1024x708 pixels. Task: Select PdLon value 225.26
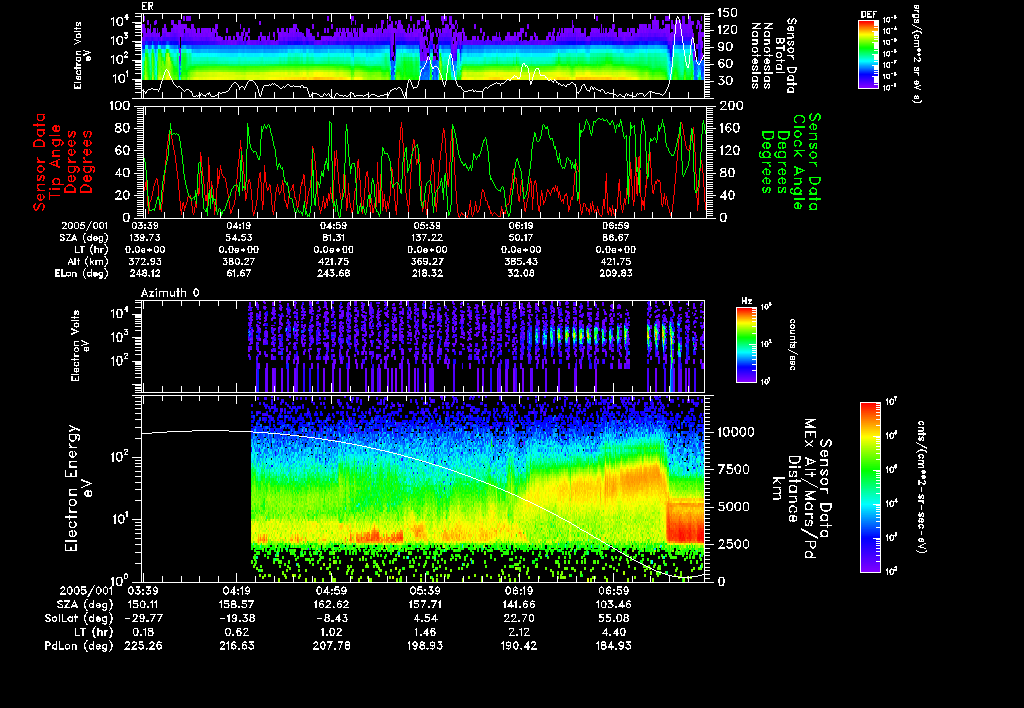pos(144,645)
